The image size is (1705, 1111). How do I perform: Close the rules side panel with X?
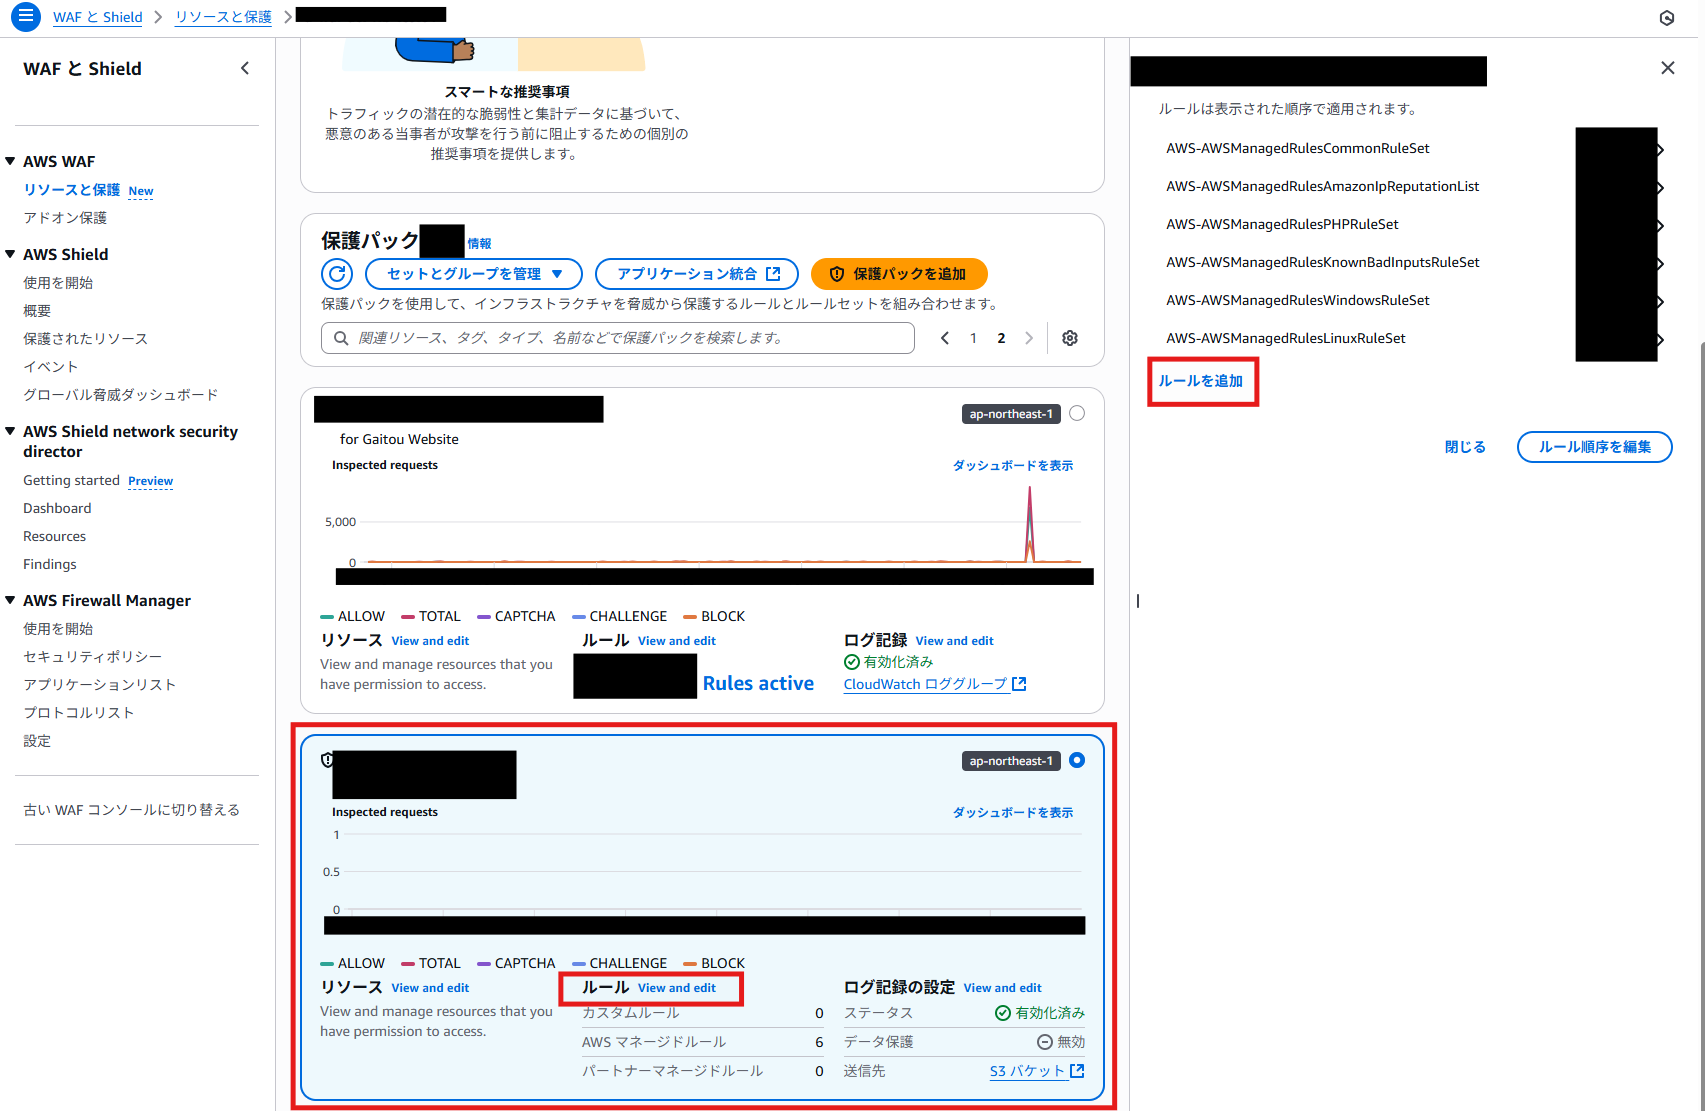click(x=1668, y=68)
